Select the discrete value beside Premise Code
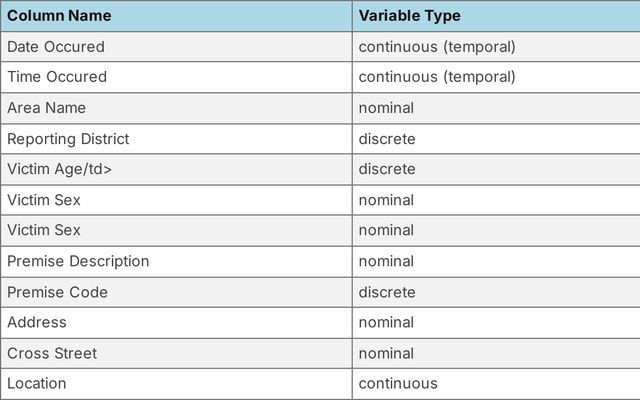Viewport: 640px width, 400px height. pos(387,292)
